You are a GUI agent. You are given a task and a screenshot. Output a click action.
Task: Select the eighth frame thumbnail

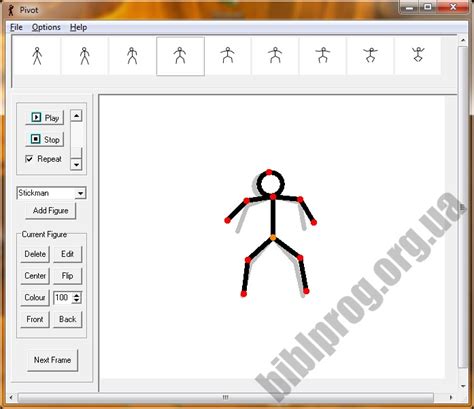(371, 56)
